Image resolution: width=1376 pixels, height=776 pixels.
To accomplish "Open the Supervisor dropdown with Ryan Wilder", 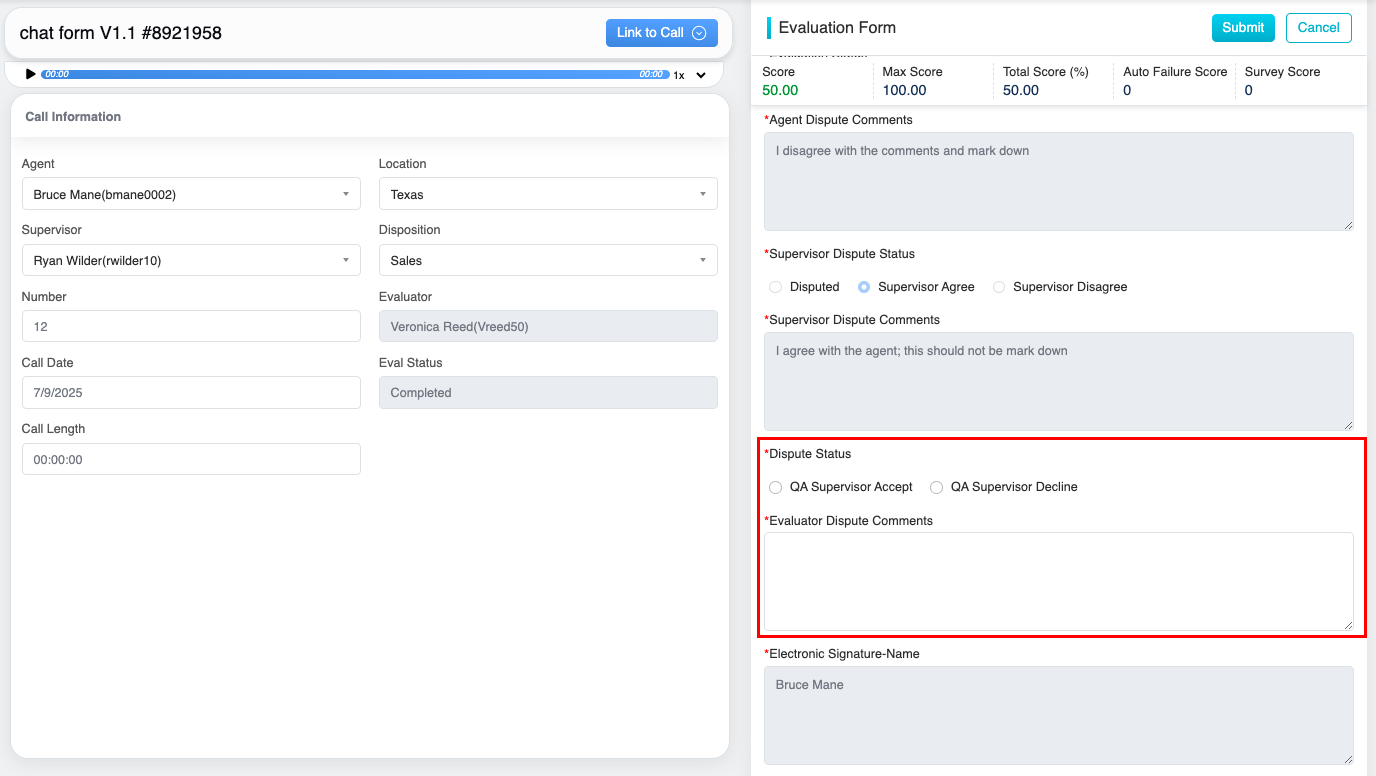I will click(x=190, y=260).
